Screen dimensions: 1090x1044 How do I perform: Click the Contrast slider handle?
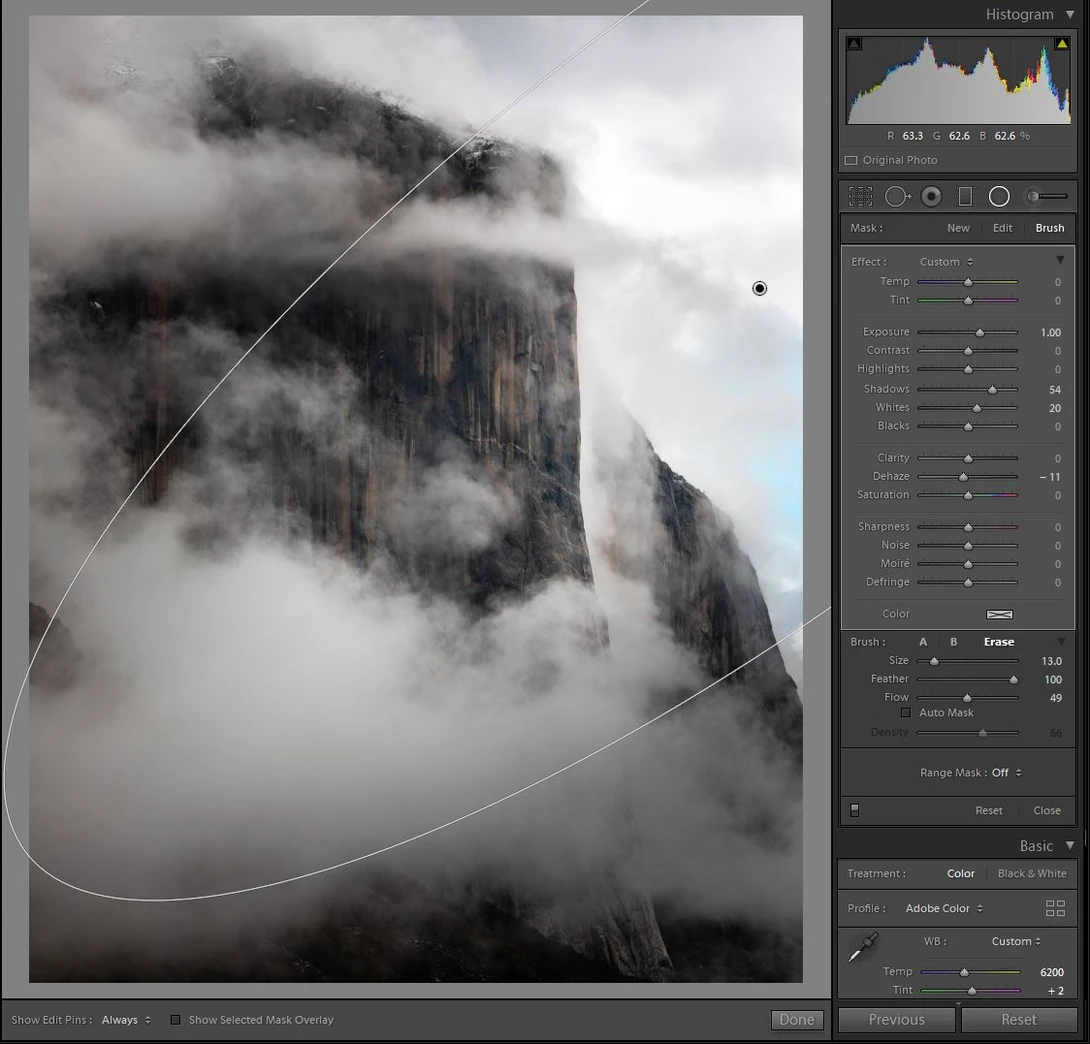click(x=968, y=350)
